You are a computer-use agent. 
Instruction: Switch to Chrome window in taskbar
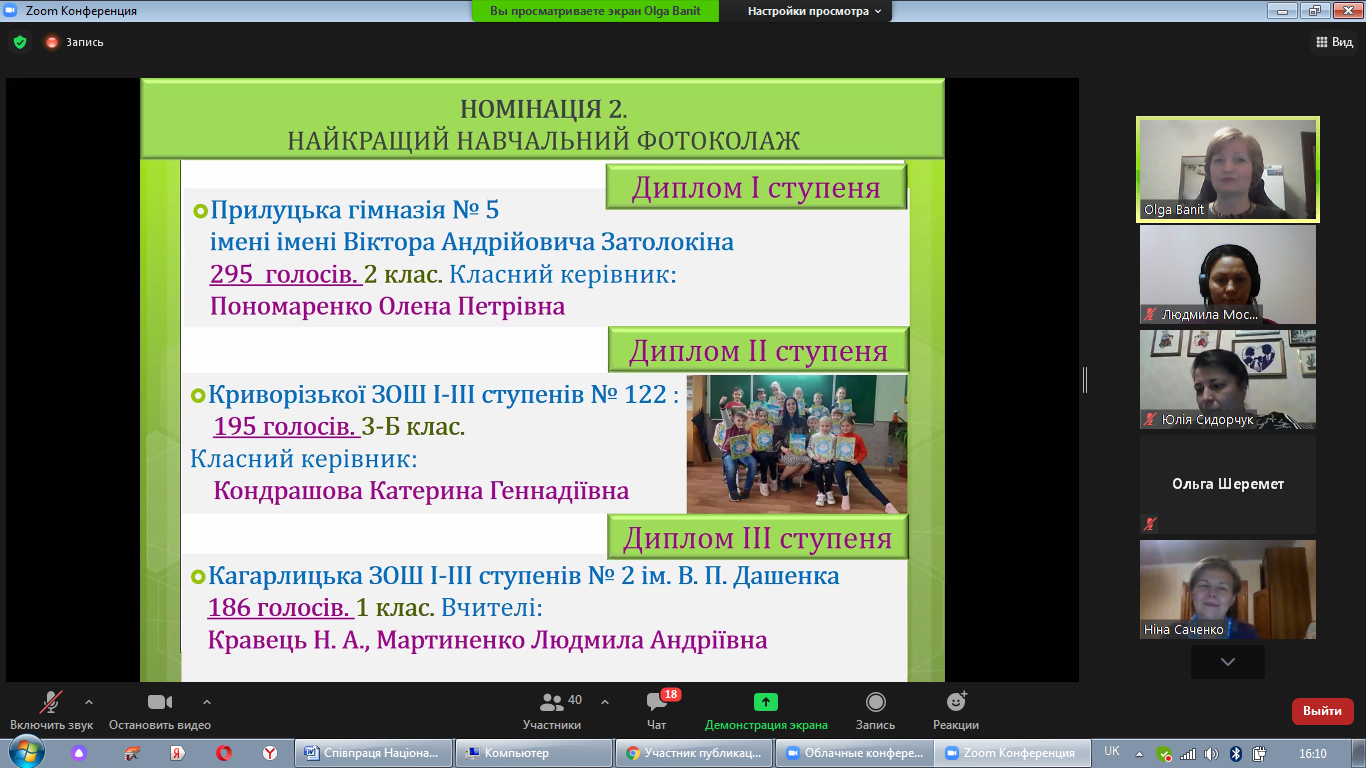(x=694, y=753)
